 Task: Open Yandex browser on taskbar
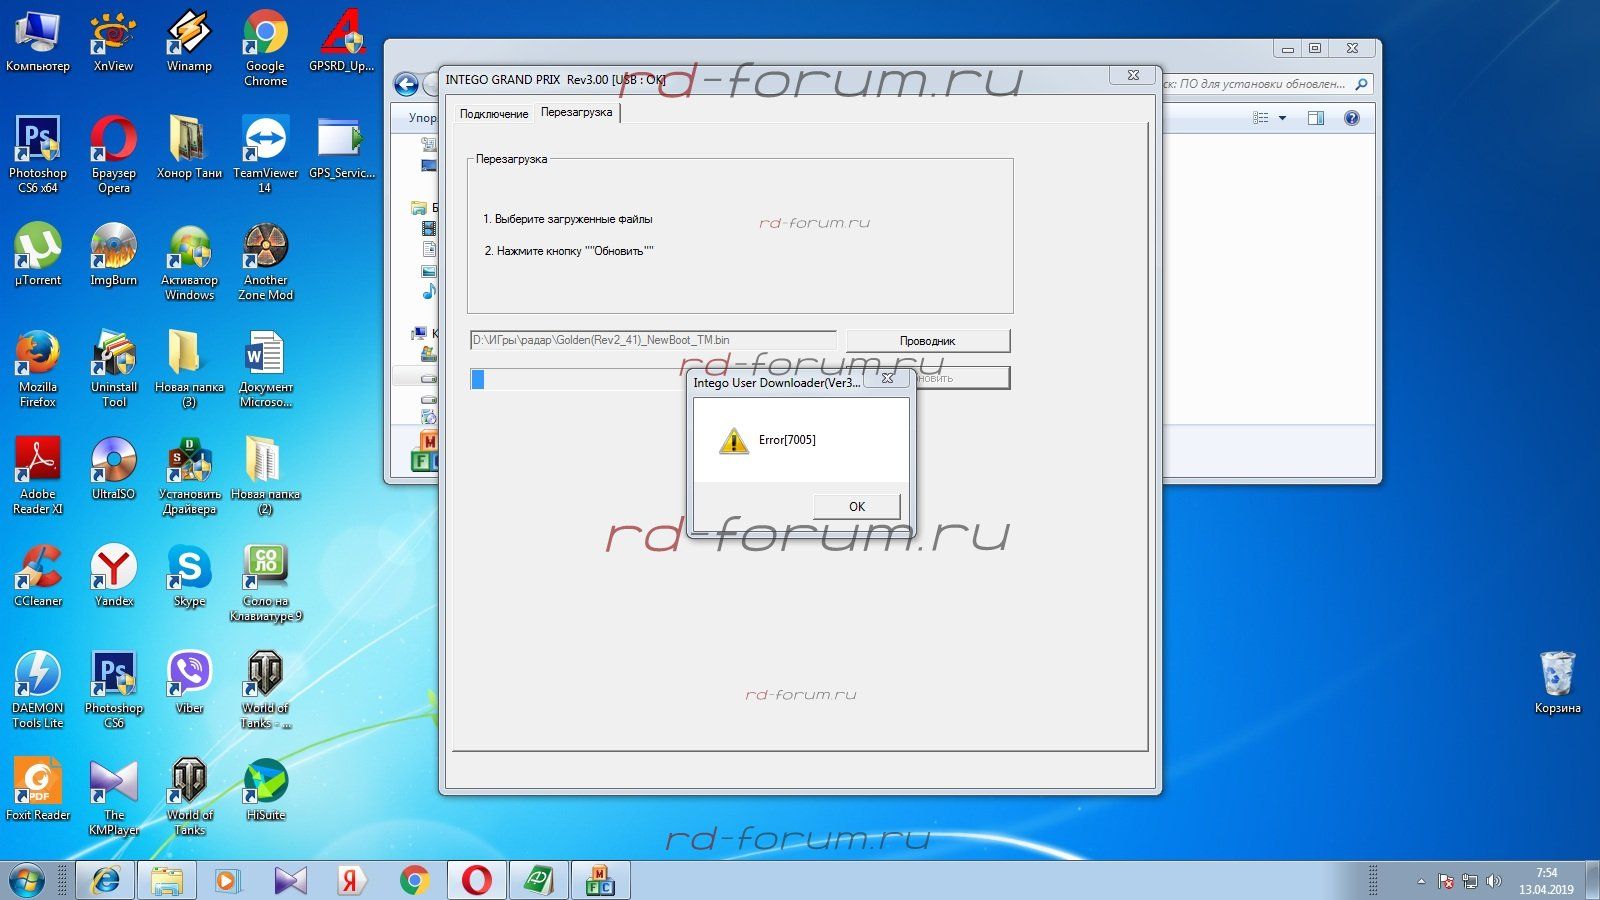351,881
